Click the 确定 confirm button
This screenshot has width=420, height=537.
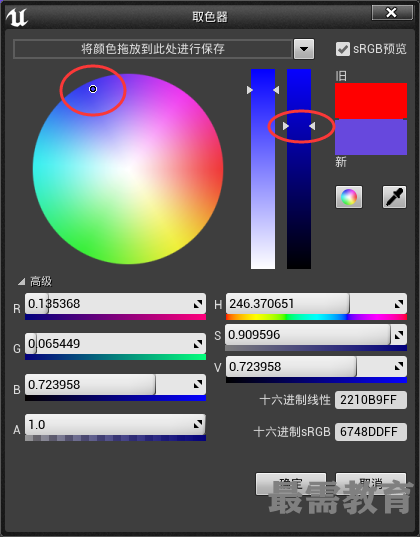291,484
